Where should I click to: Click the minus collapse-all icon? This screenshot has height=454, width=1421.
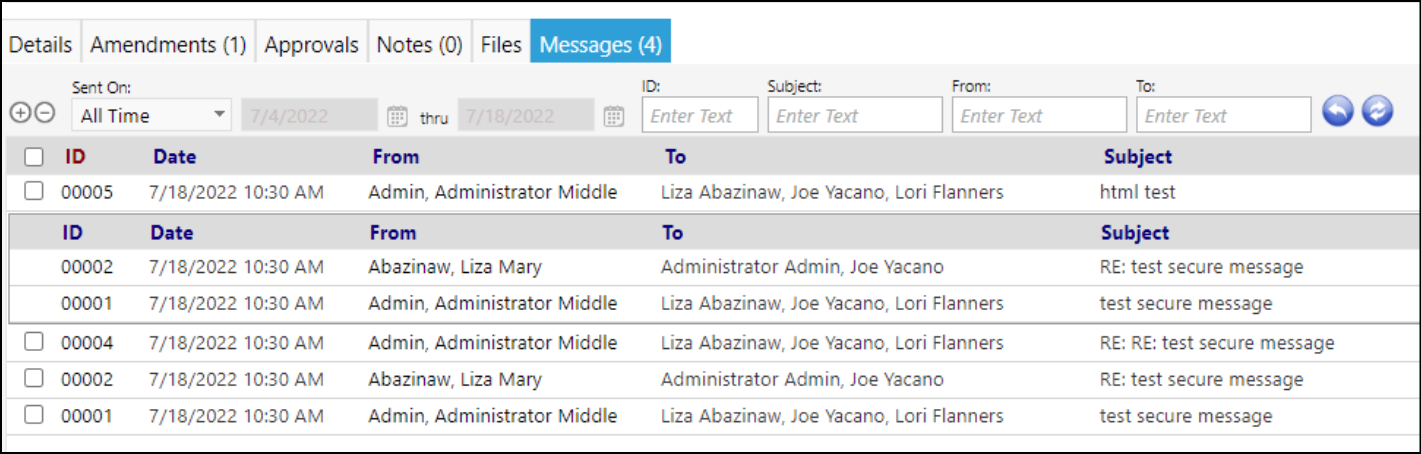[x=44, y=113]
